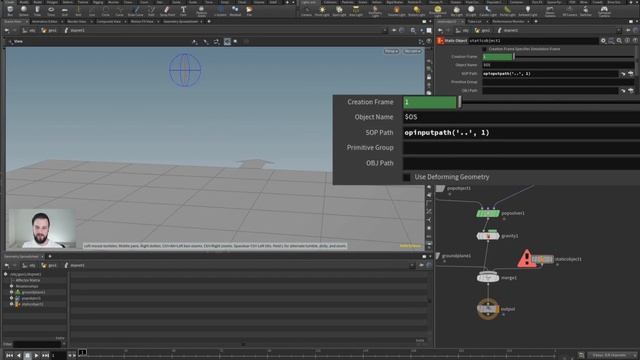
Task: Open the Persp viewport dropdown
Action: coord(391,51)
